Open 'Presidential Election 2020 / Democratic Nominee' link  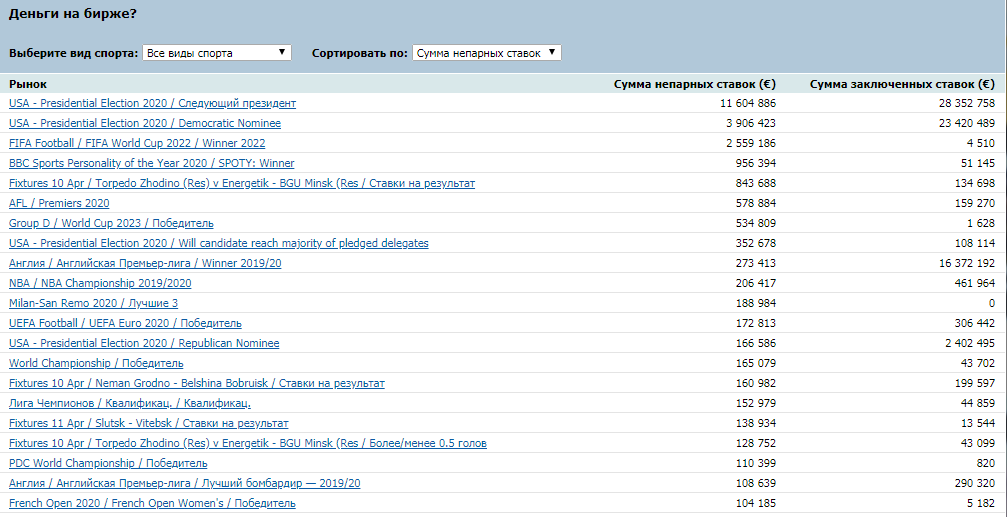pyautogui.click(x=144, y=123)
